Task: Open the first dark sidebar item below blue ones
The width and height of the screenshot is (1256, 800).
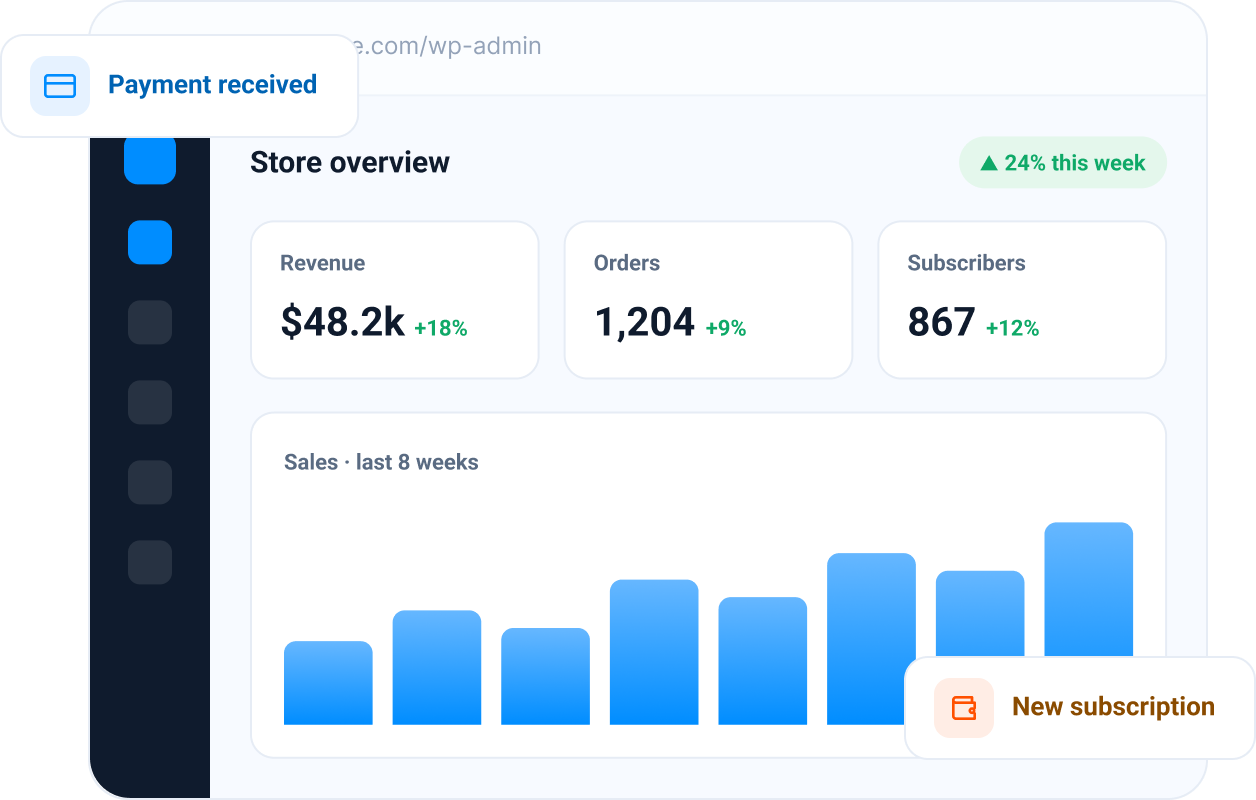Action: [150, 322]
